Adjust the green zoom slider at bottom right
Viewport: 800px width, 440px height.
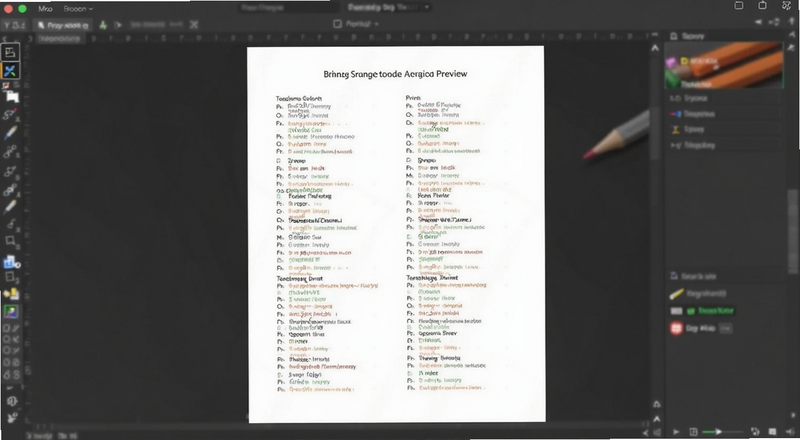click(x=718, y=432)
